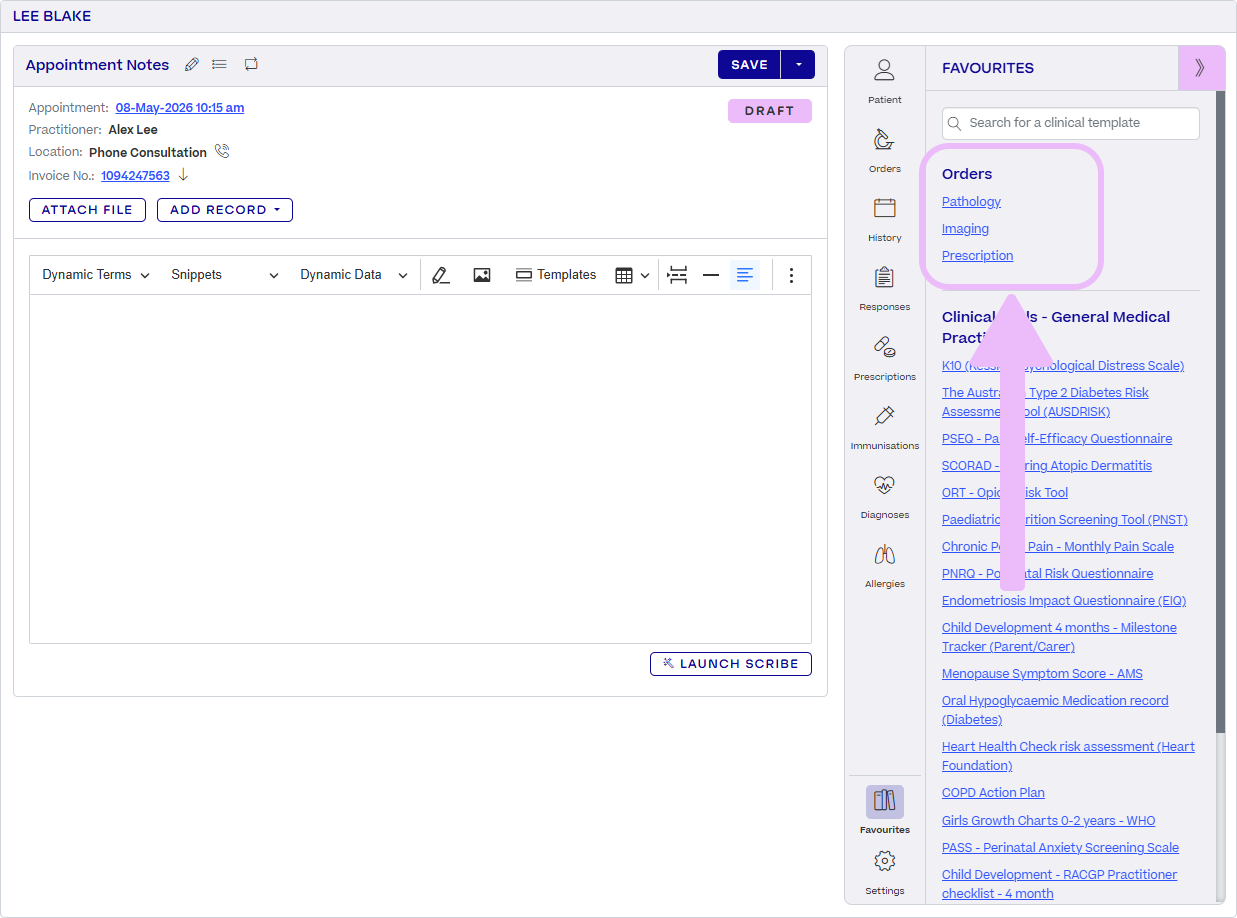Open the Diagnoses sidebar panel
1237x918 pixels.
pos(884,496)
